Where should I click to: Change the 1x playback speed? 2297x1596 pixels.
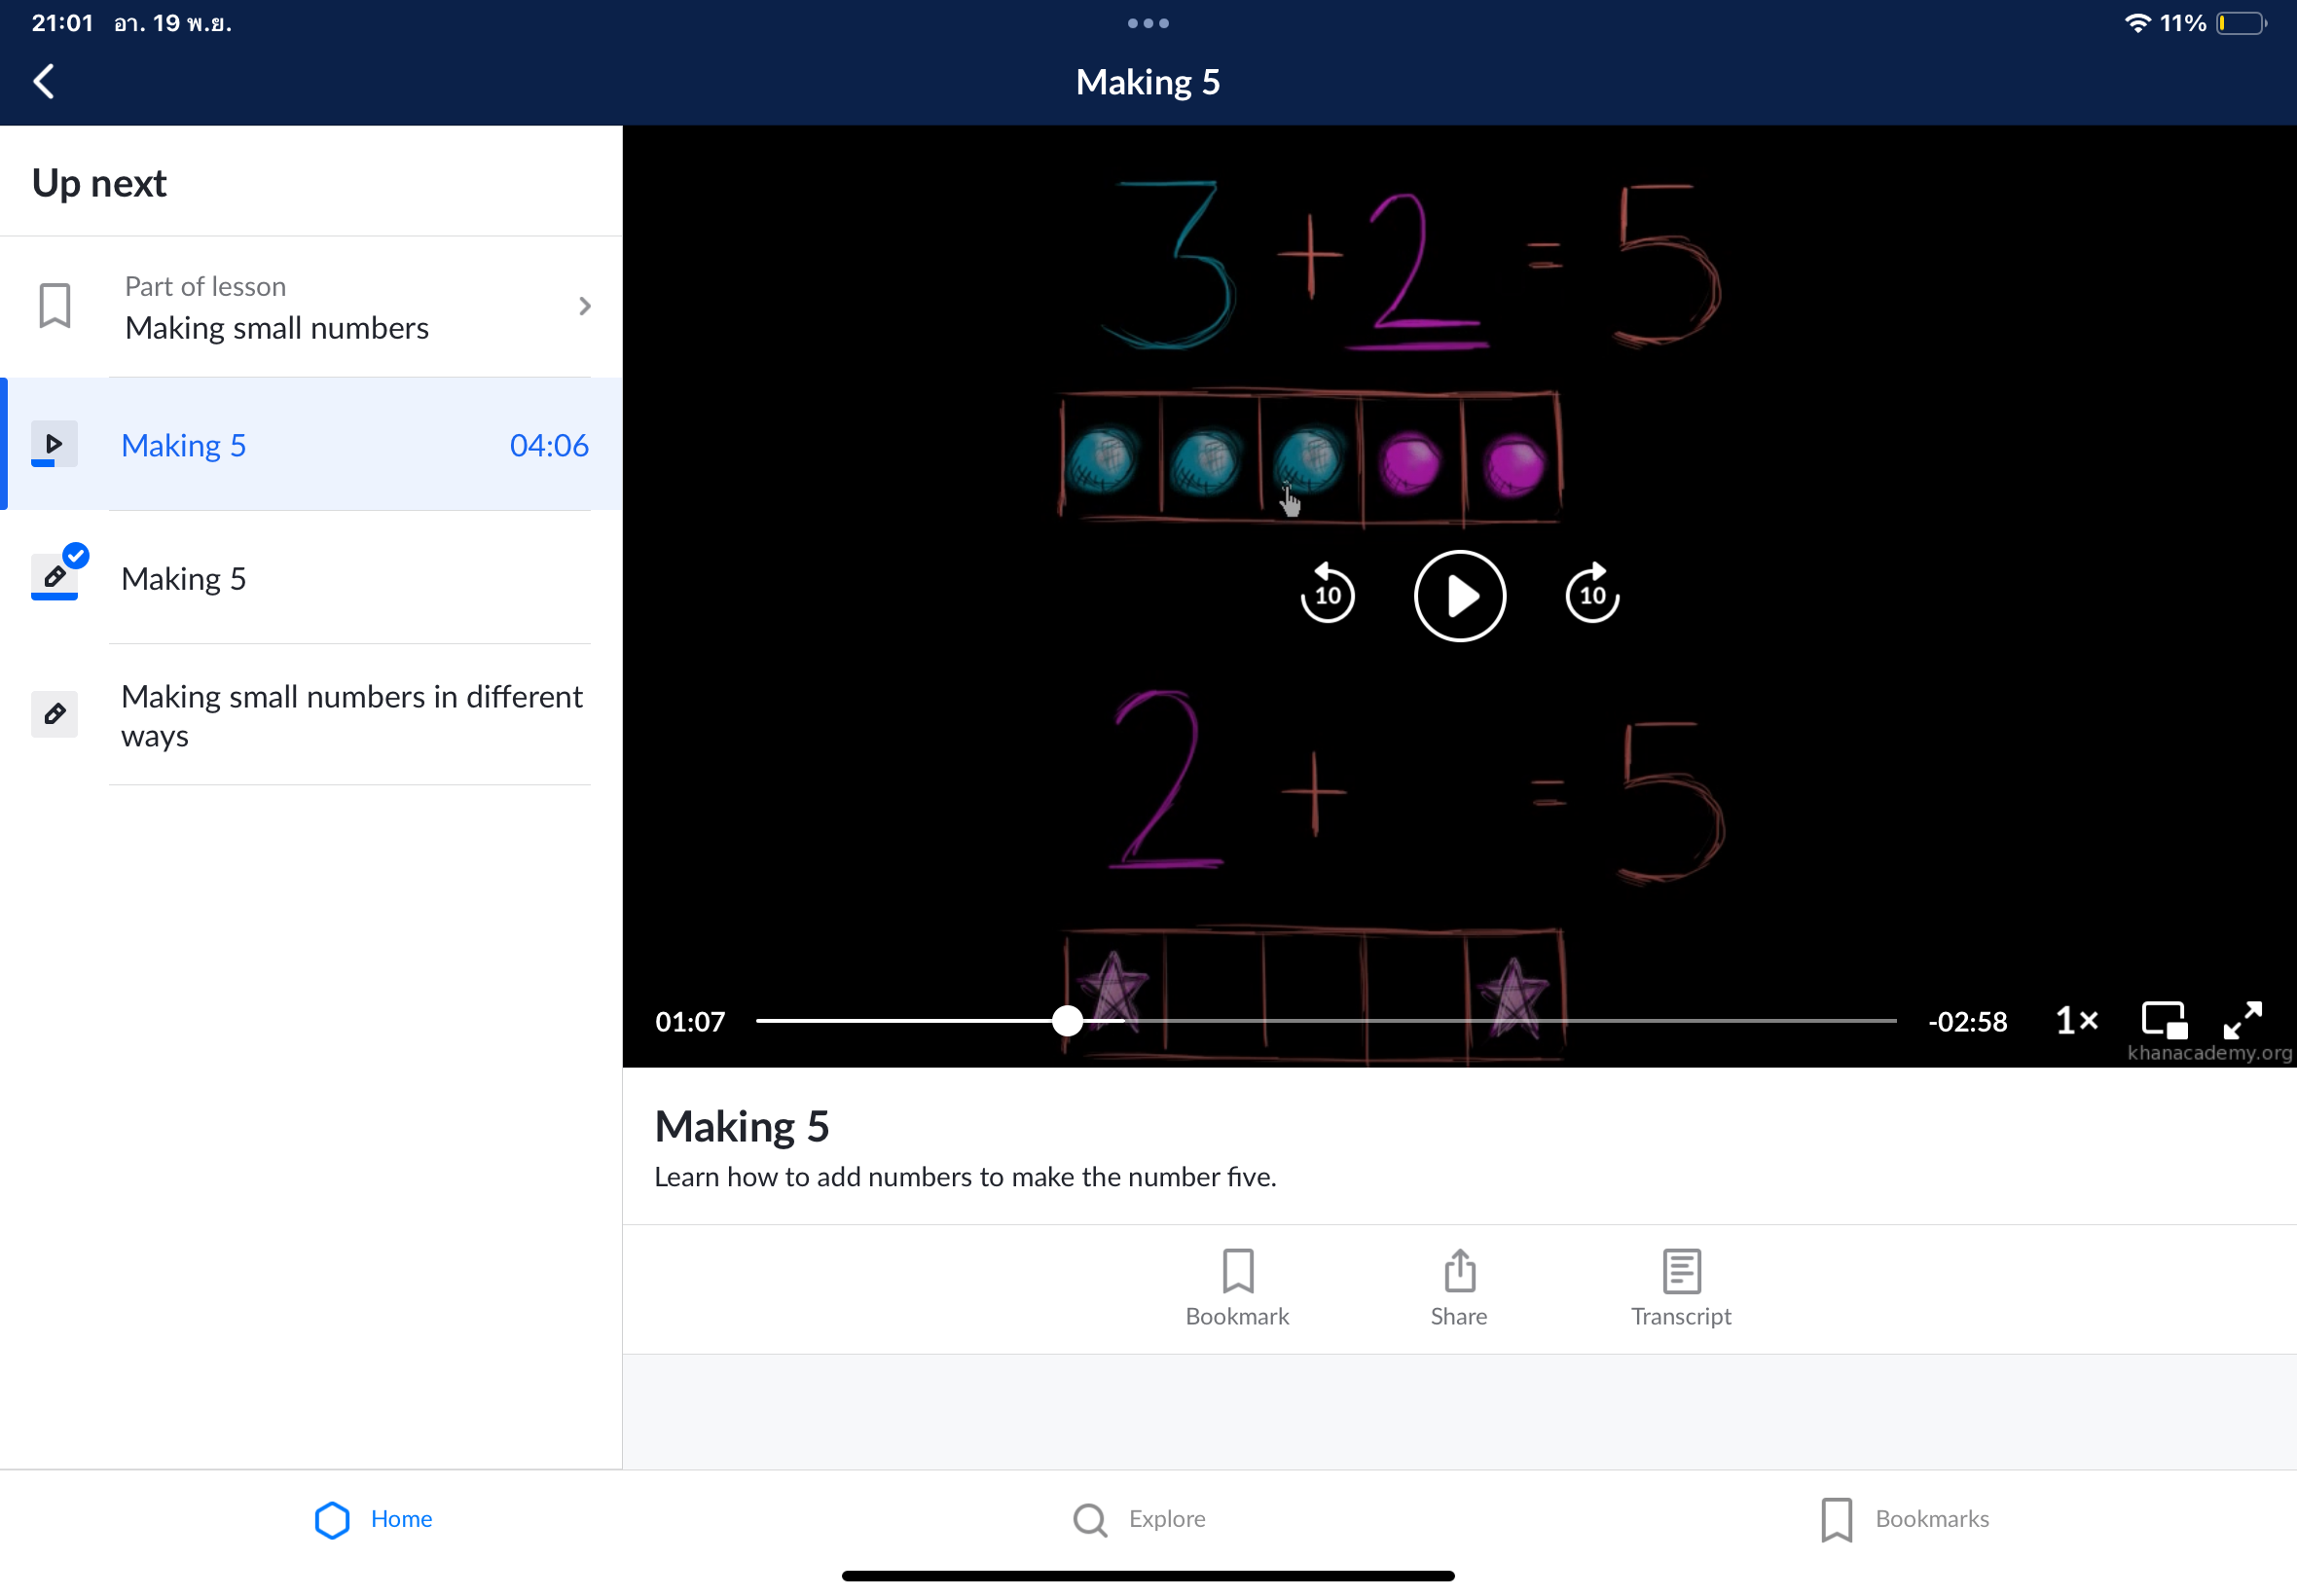click(2077, 1021)
